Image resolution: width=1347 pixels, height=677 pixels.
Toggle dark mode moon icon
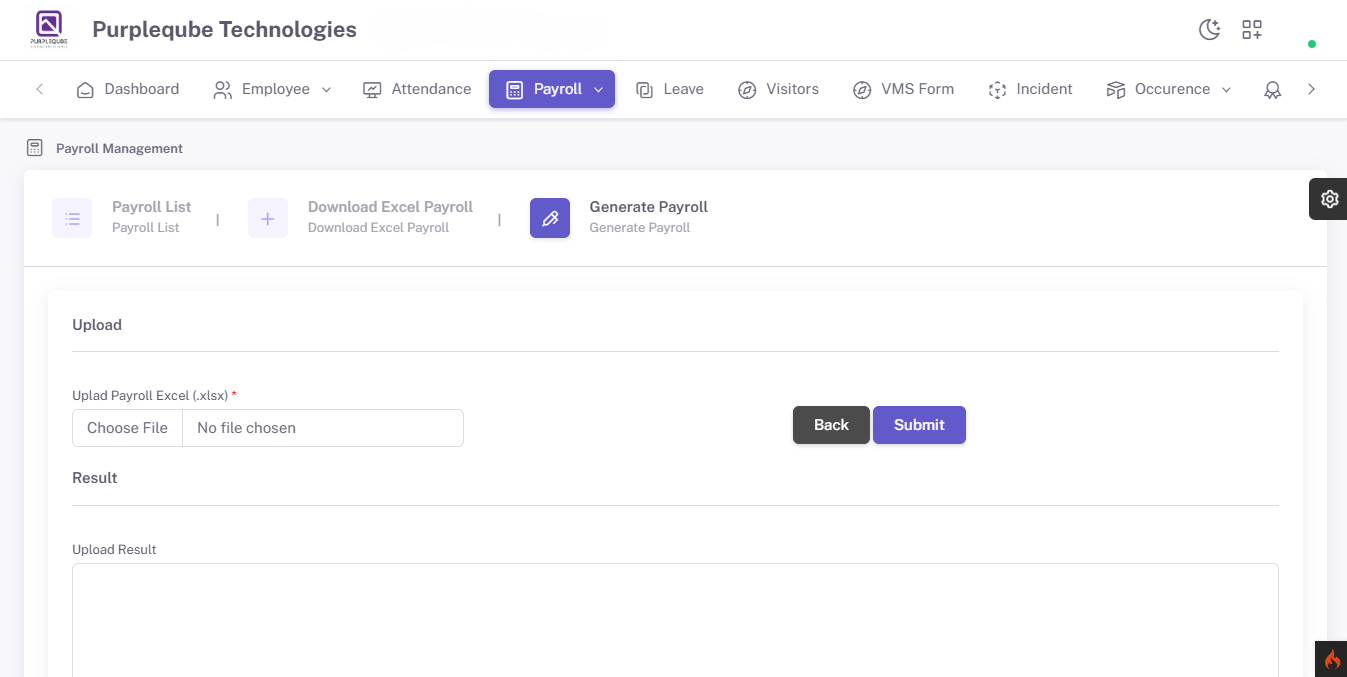(1210, 30)
